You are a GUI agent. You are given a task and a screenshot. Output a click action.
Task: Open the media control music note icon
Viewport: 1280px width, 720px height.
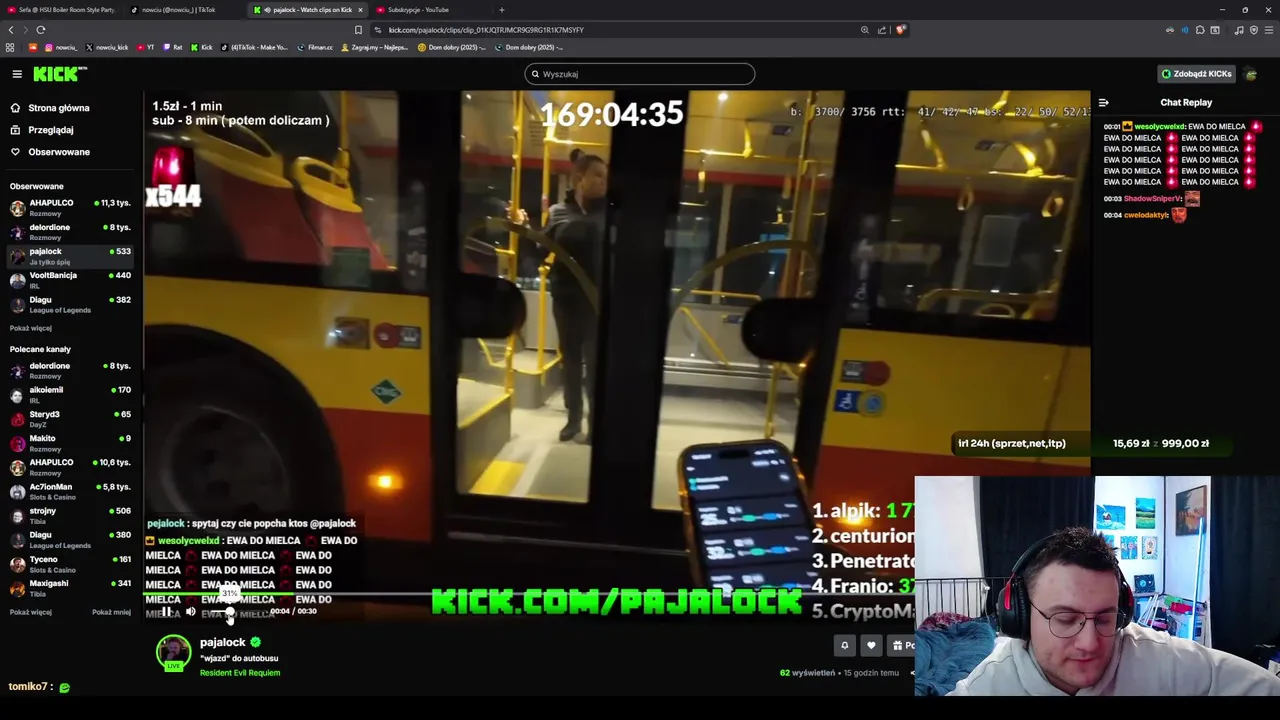tap(1239, 30)
